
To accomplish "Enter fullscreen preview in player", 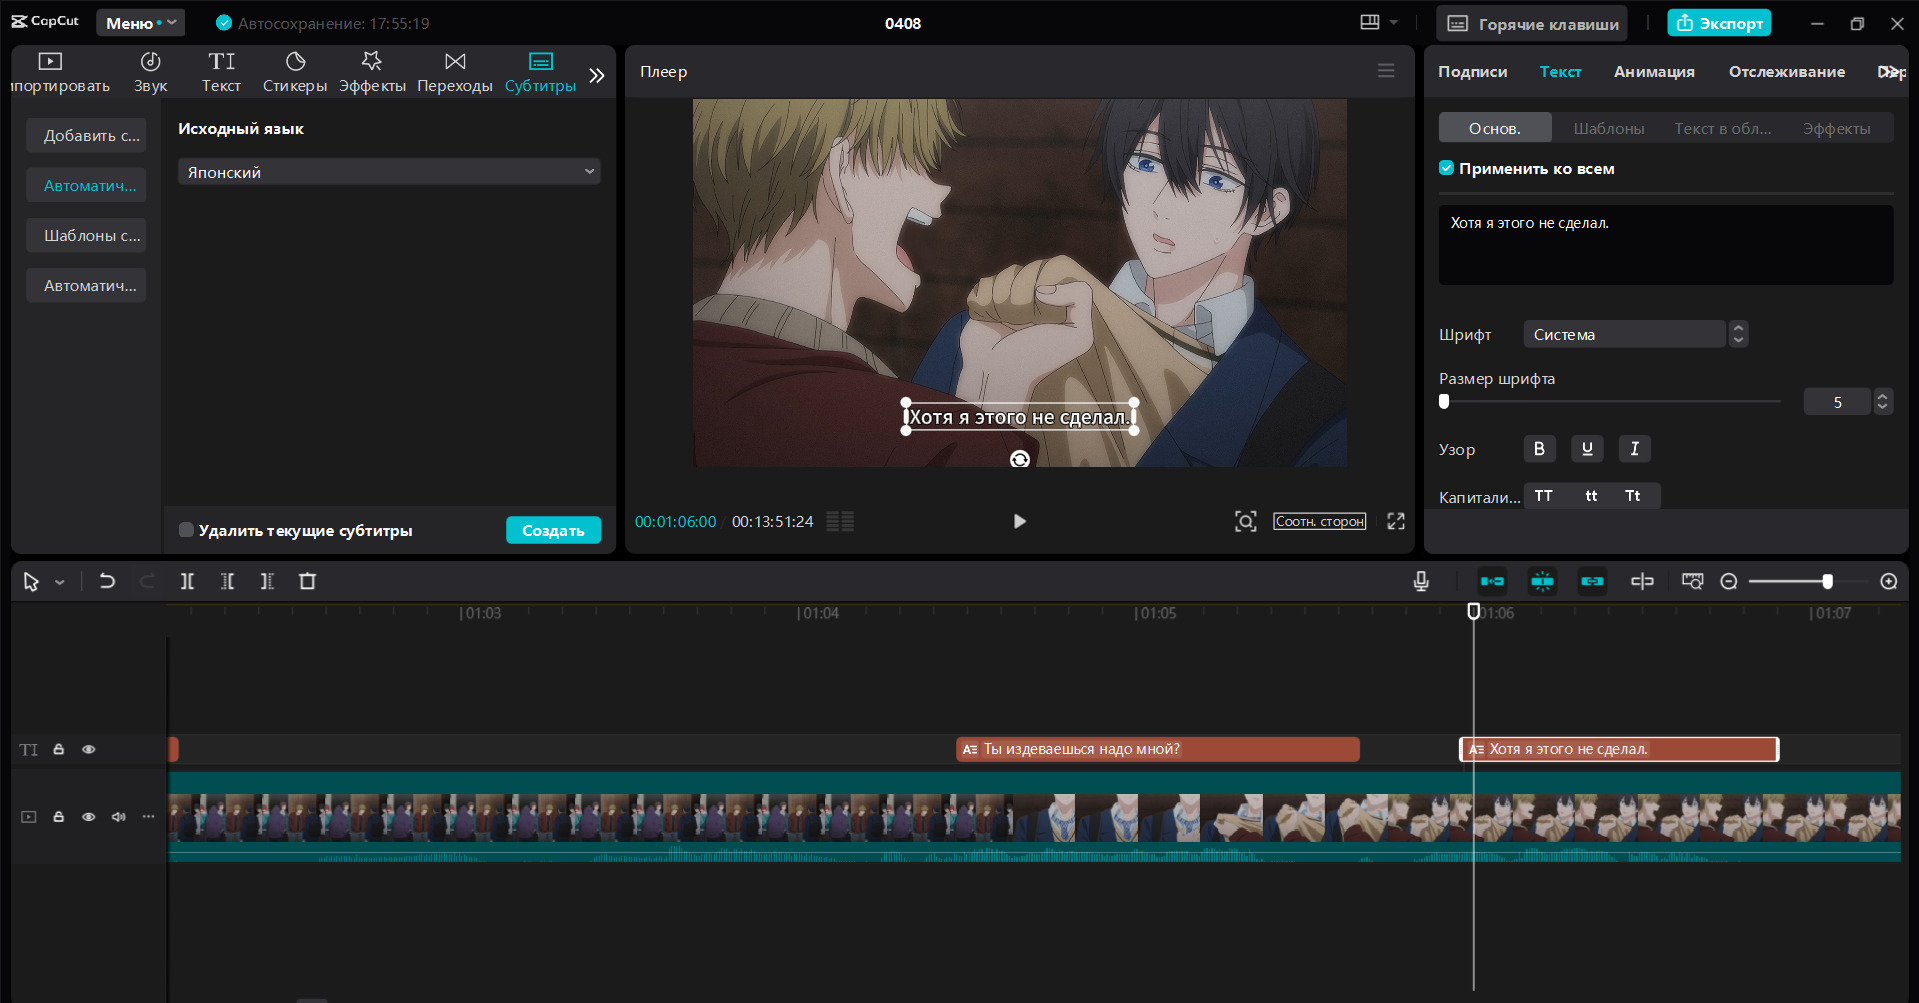I will click(x=1396, y=521).
